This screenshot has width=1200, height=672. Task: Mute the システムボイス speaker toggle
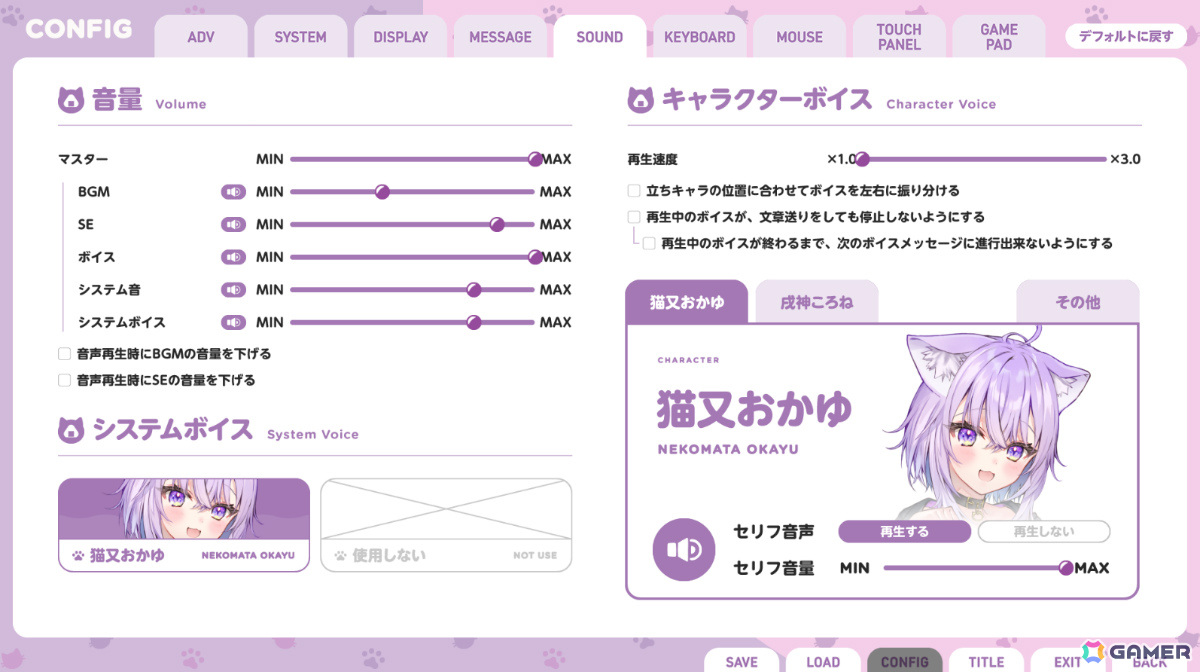click(233, 322)
